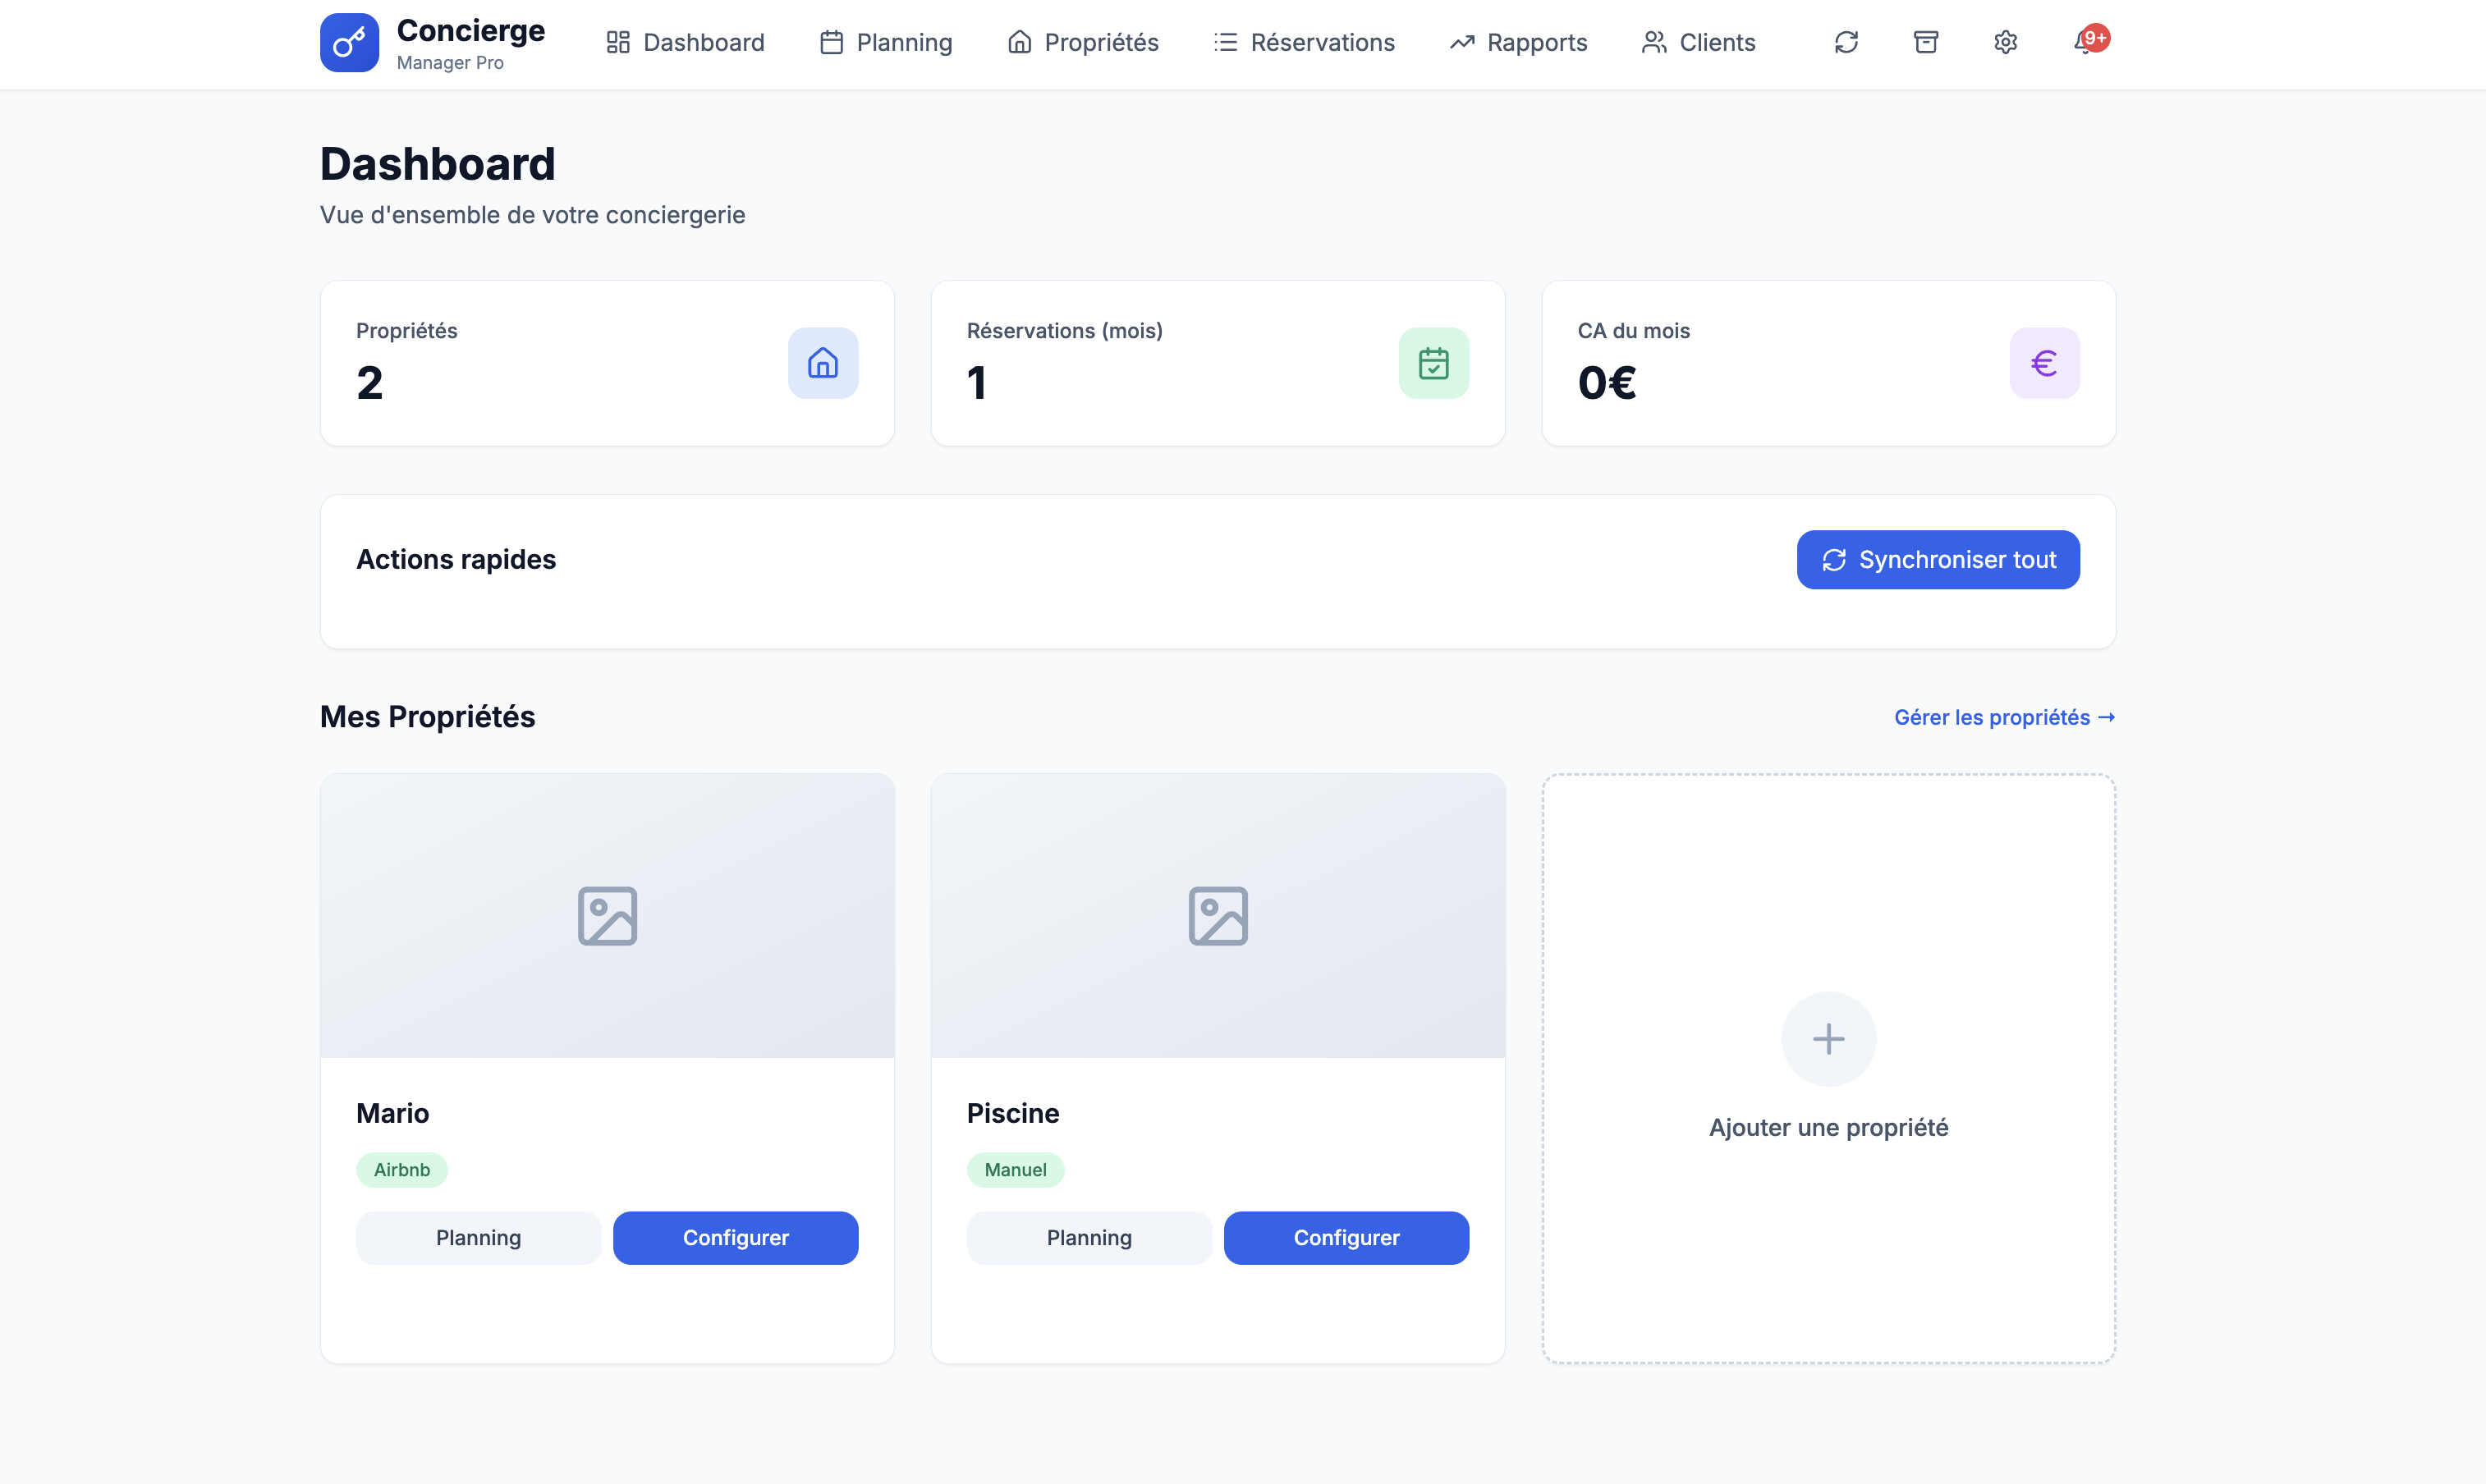This screenshot has width=2486, height=1484.
Task: Click the home icon on the Propriétés card
Action: click(822, 363)
